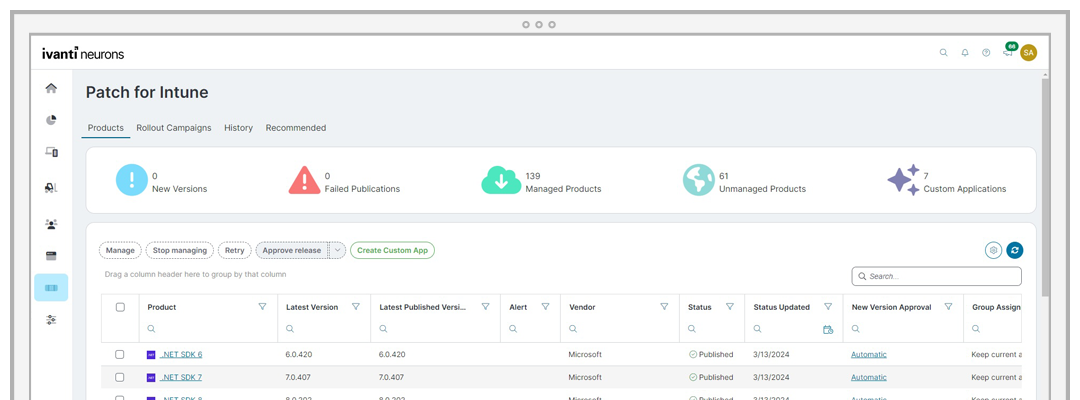
Task: Switch to the Recommended tab
Action: tap(295, 128)
